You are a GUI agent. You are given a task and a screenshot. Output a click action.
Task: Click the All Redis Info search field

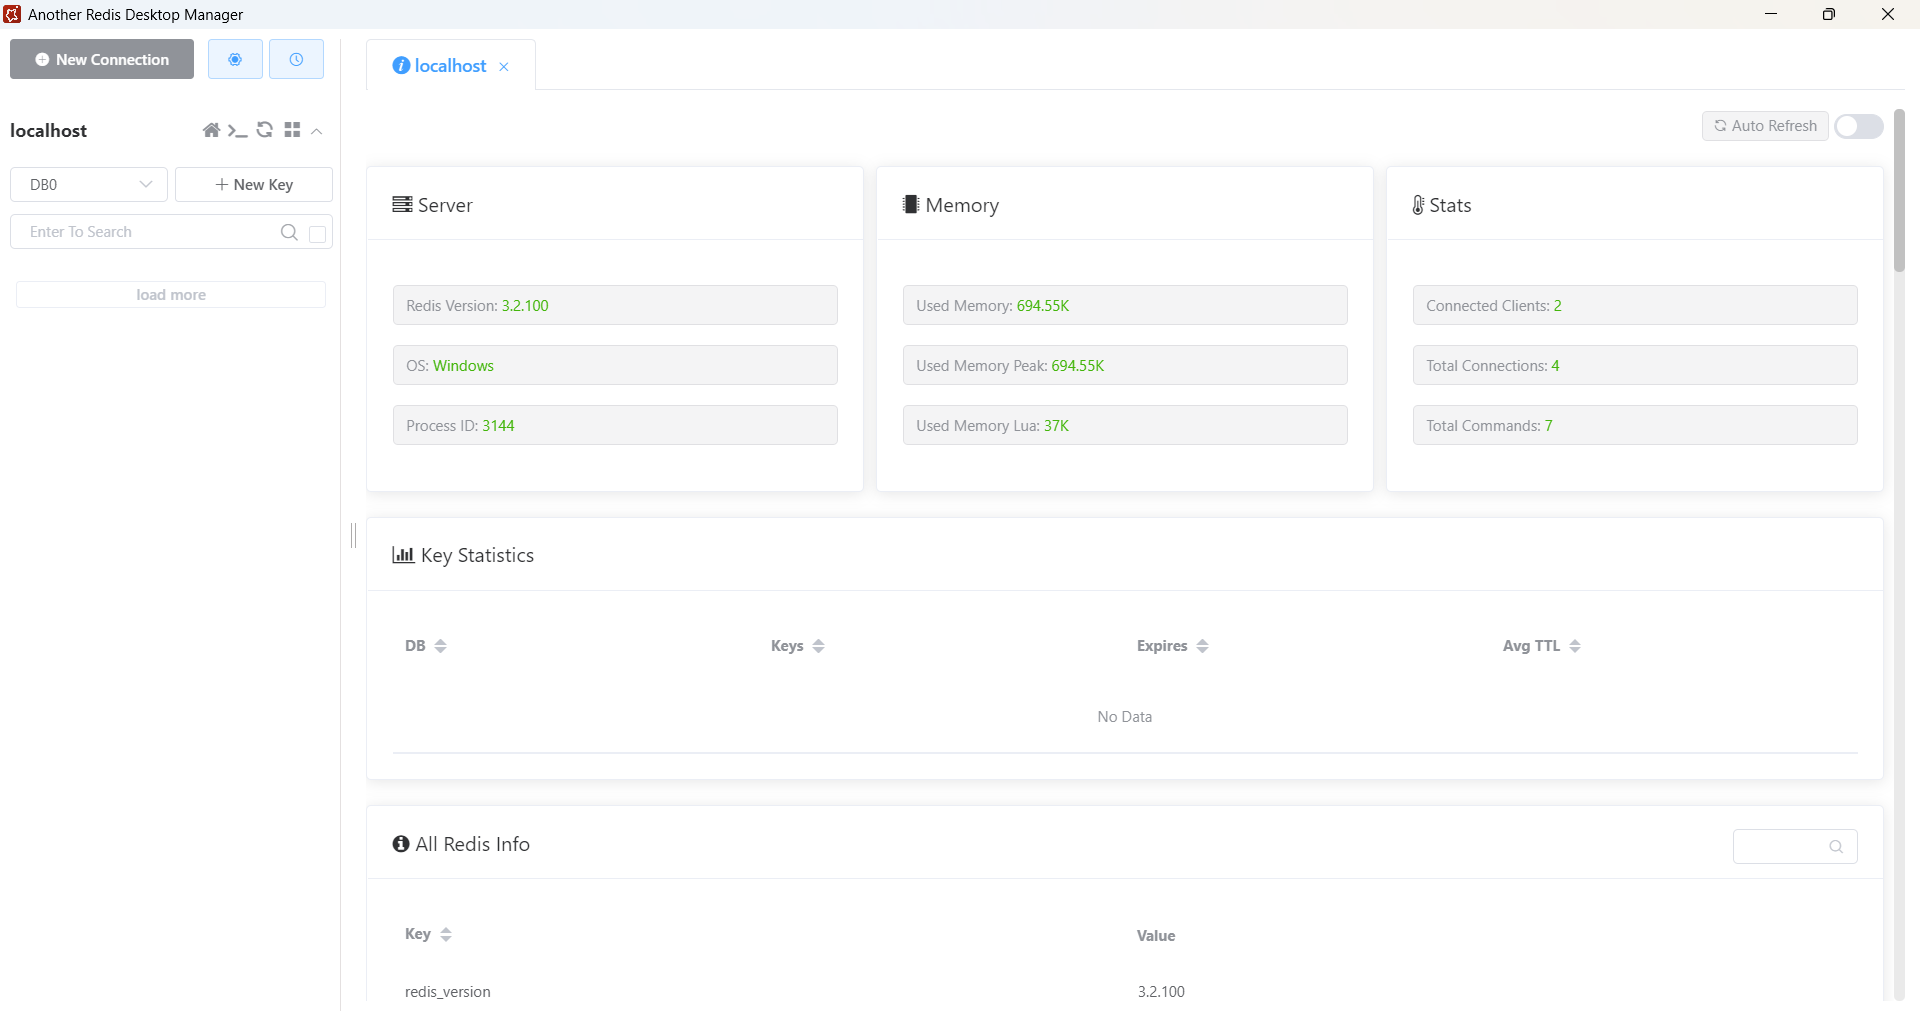tap(1795, 846)
